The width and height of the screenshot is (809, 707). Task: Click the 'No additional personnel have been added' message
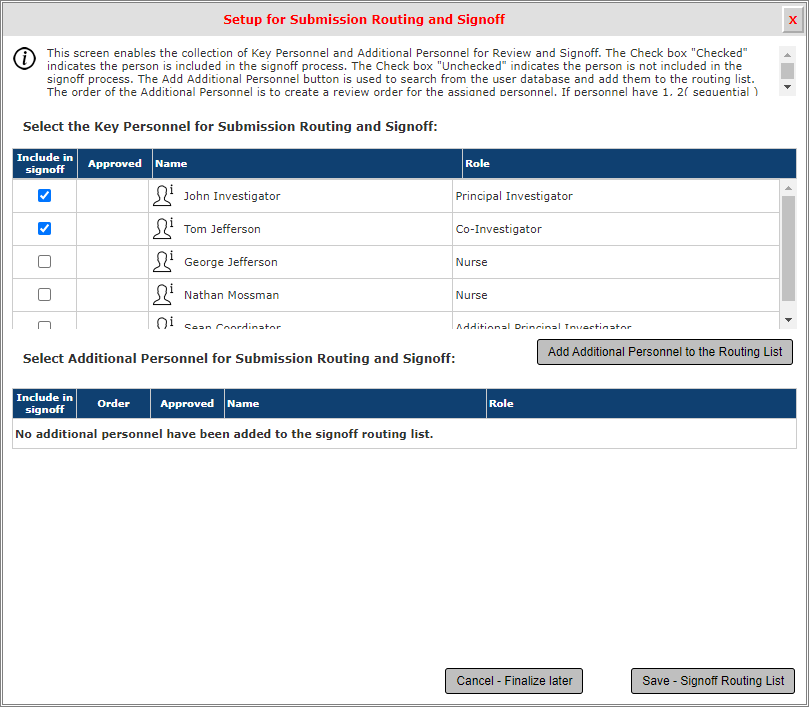pyautogui.click(x=224, y=434)
